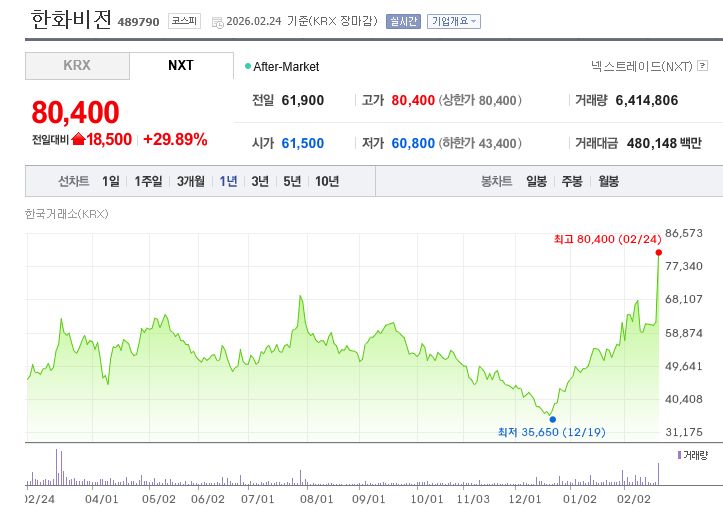
Task: Click the 선차트 label
Action: click(x=73, y=181)
